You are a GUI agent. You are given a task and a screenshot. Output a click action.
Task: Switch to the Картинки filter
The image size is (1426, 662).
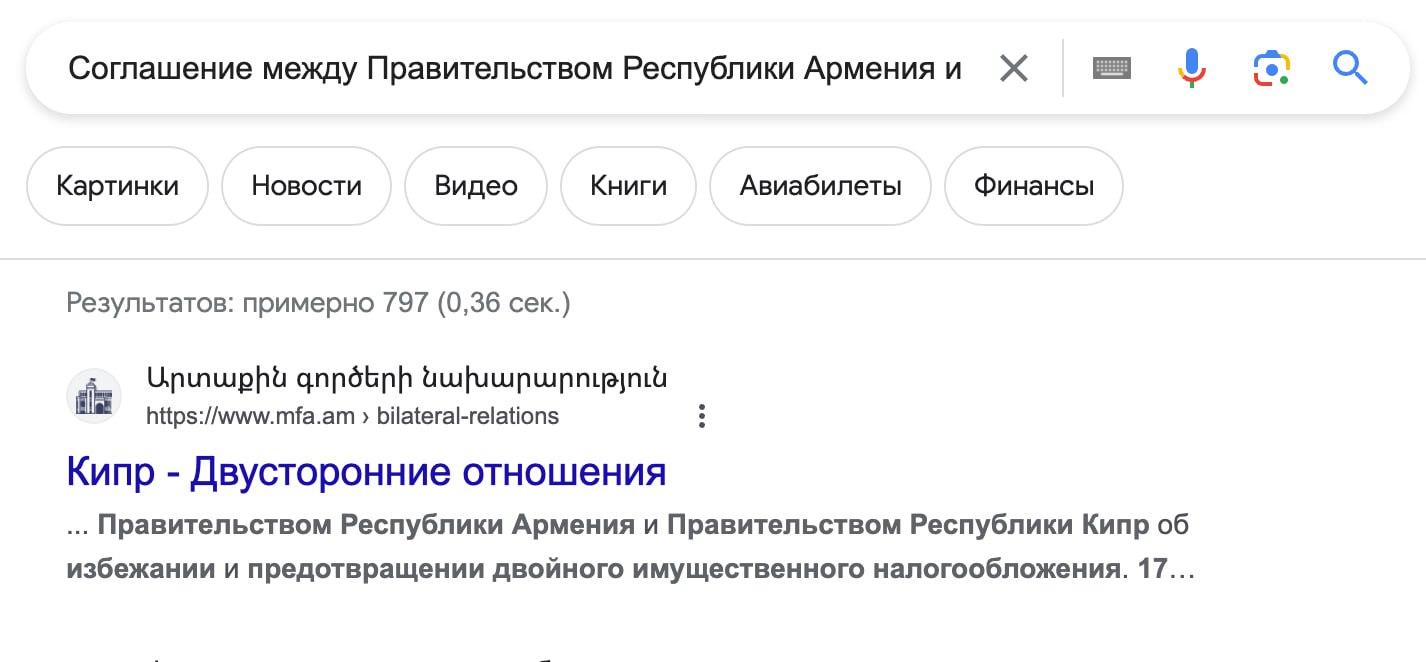point(117,186)
